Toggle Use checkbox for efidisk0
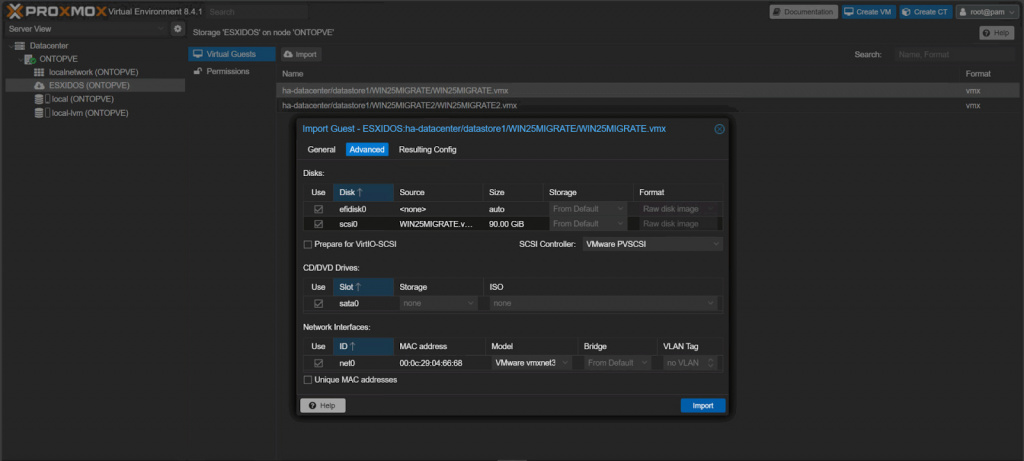 [319, 210]
